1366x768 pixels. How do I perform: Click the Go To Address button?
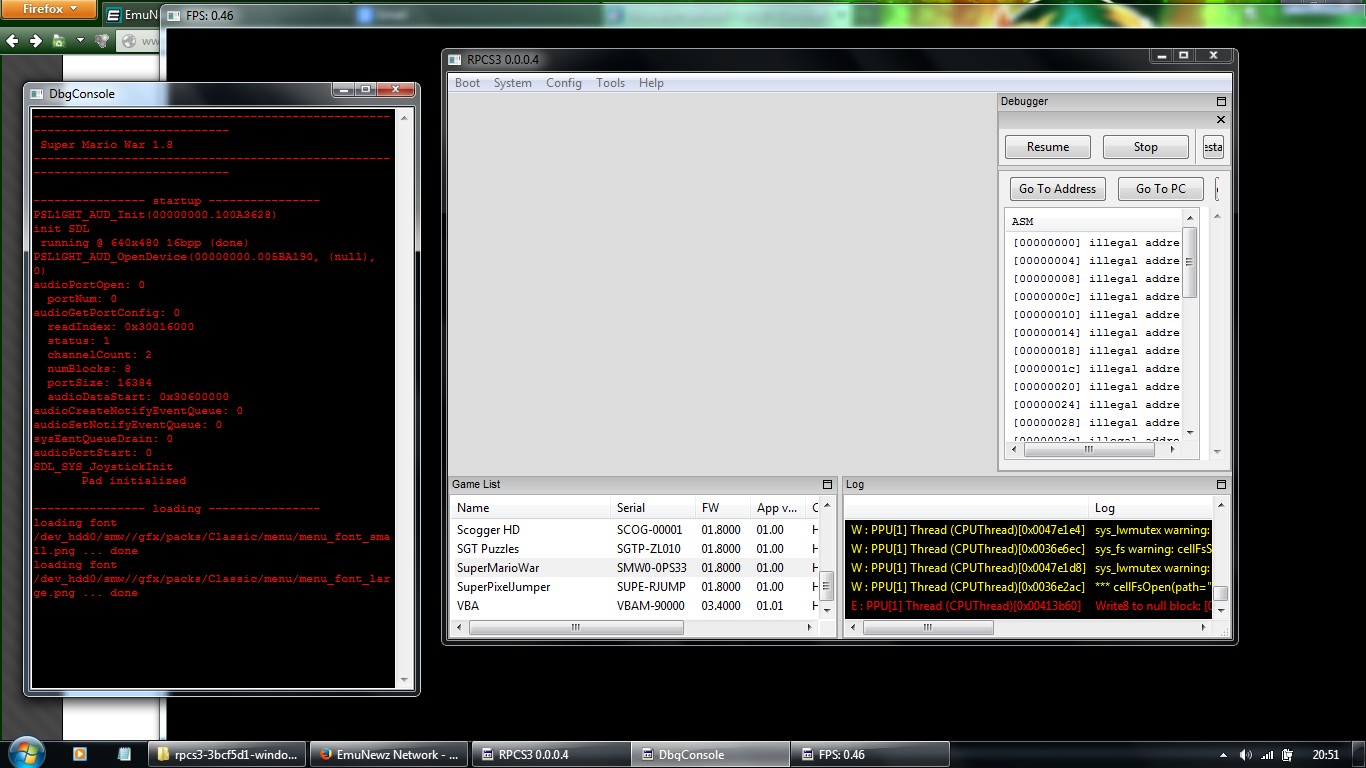coord(1057,189)
